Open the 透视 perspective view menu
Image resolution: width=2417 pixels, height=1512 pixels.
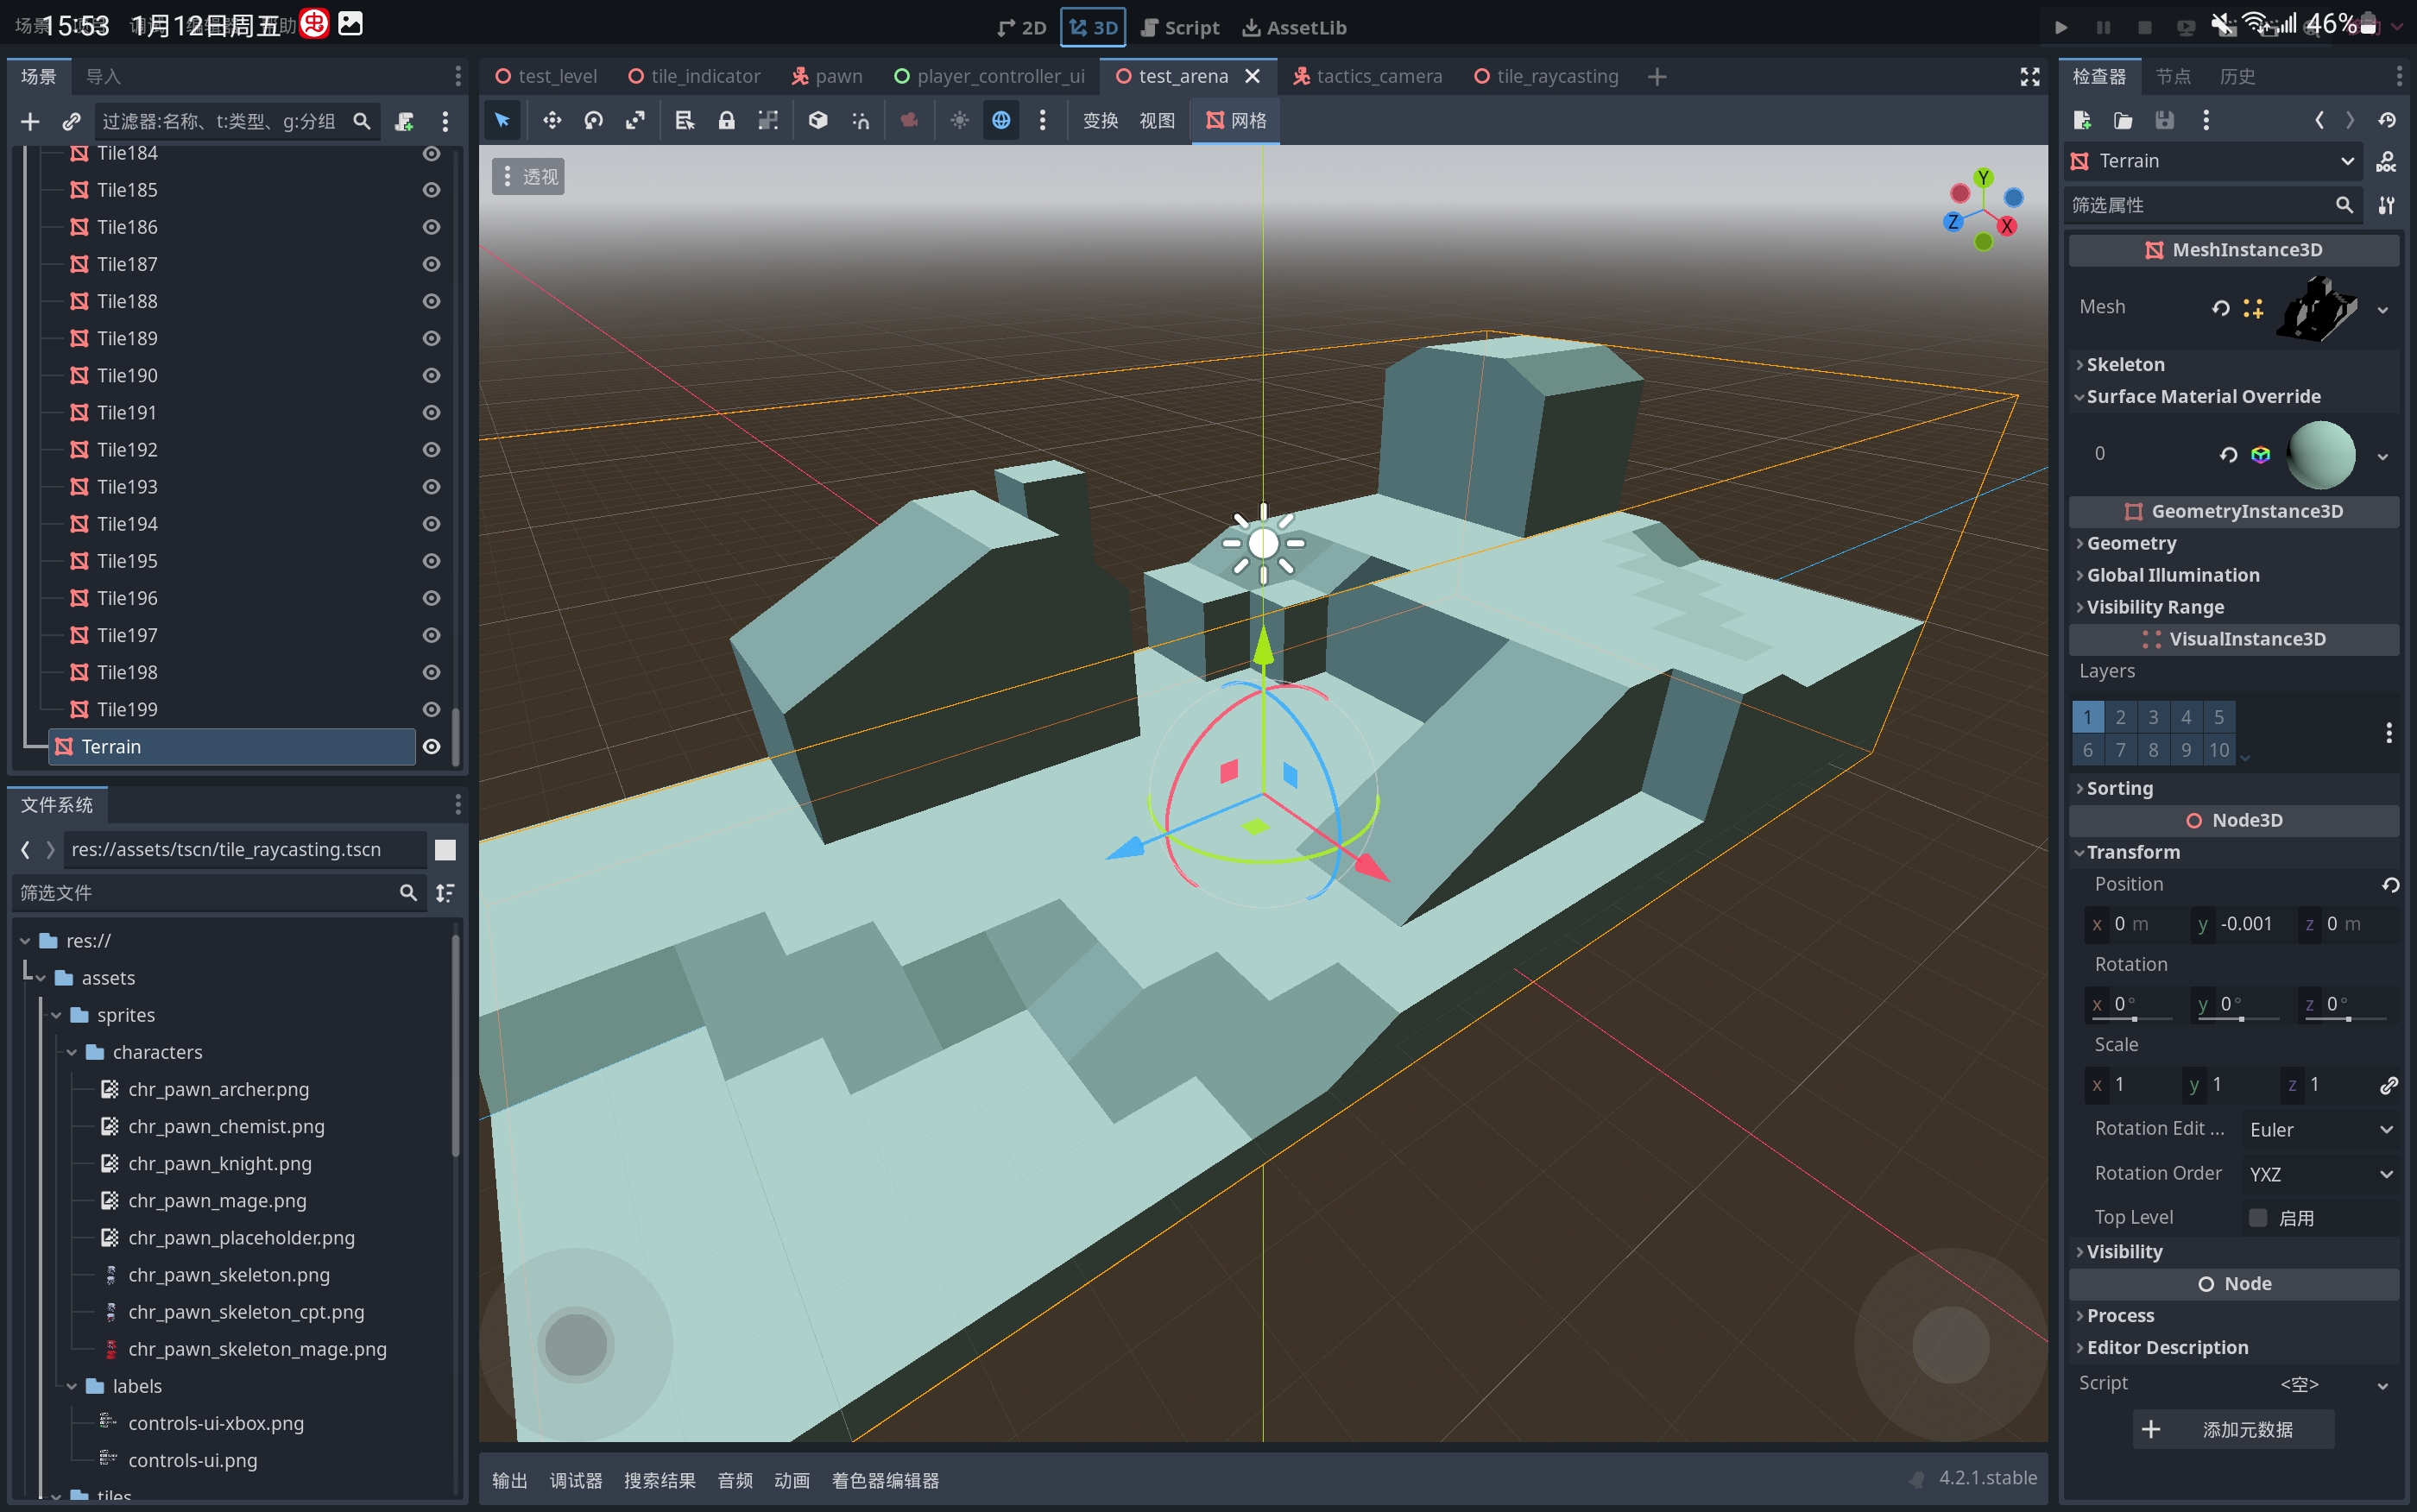pos(528,176)
